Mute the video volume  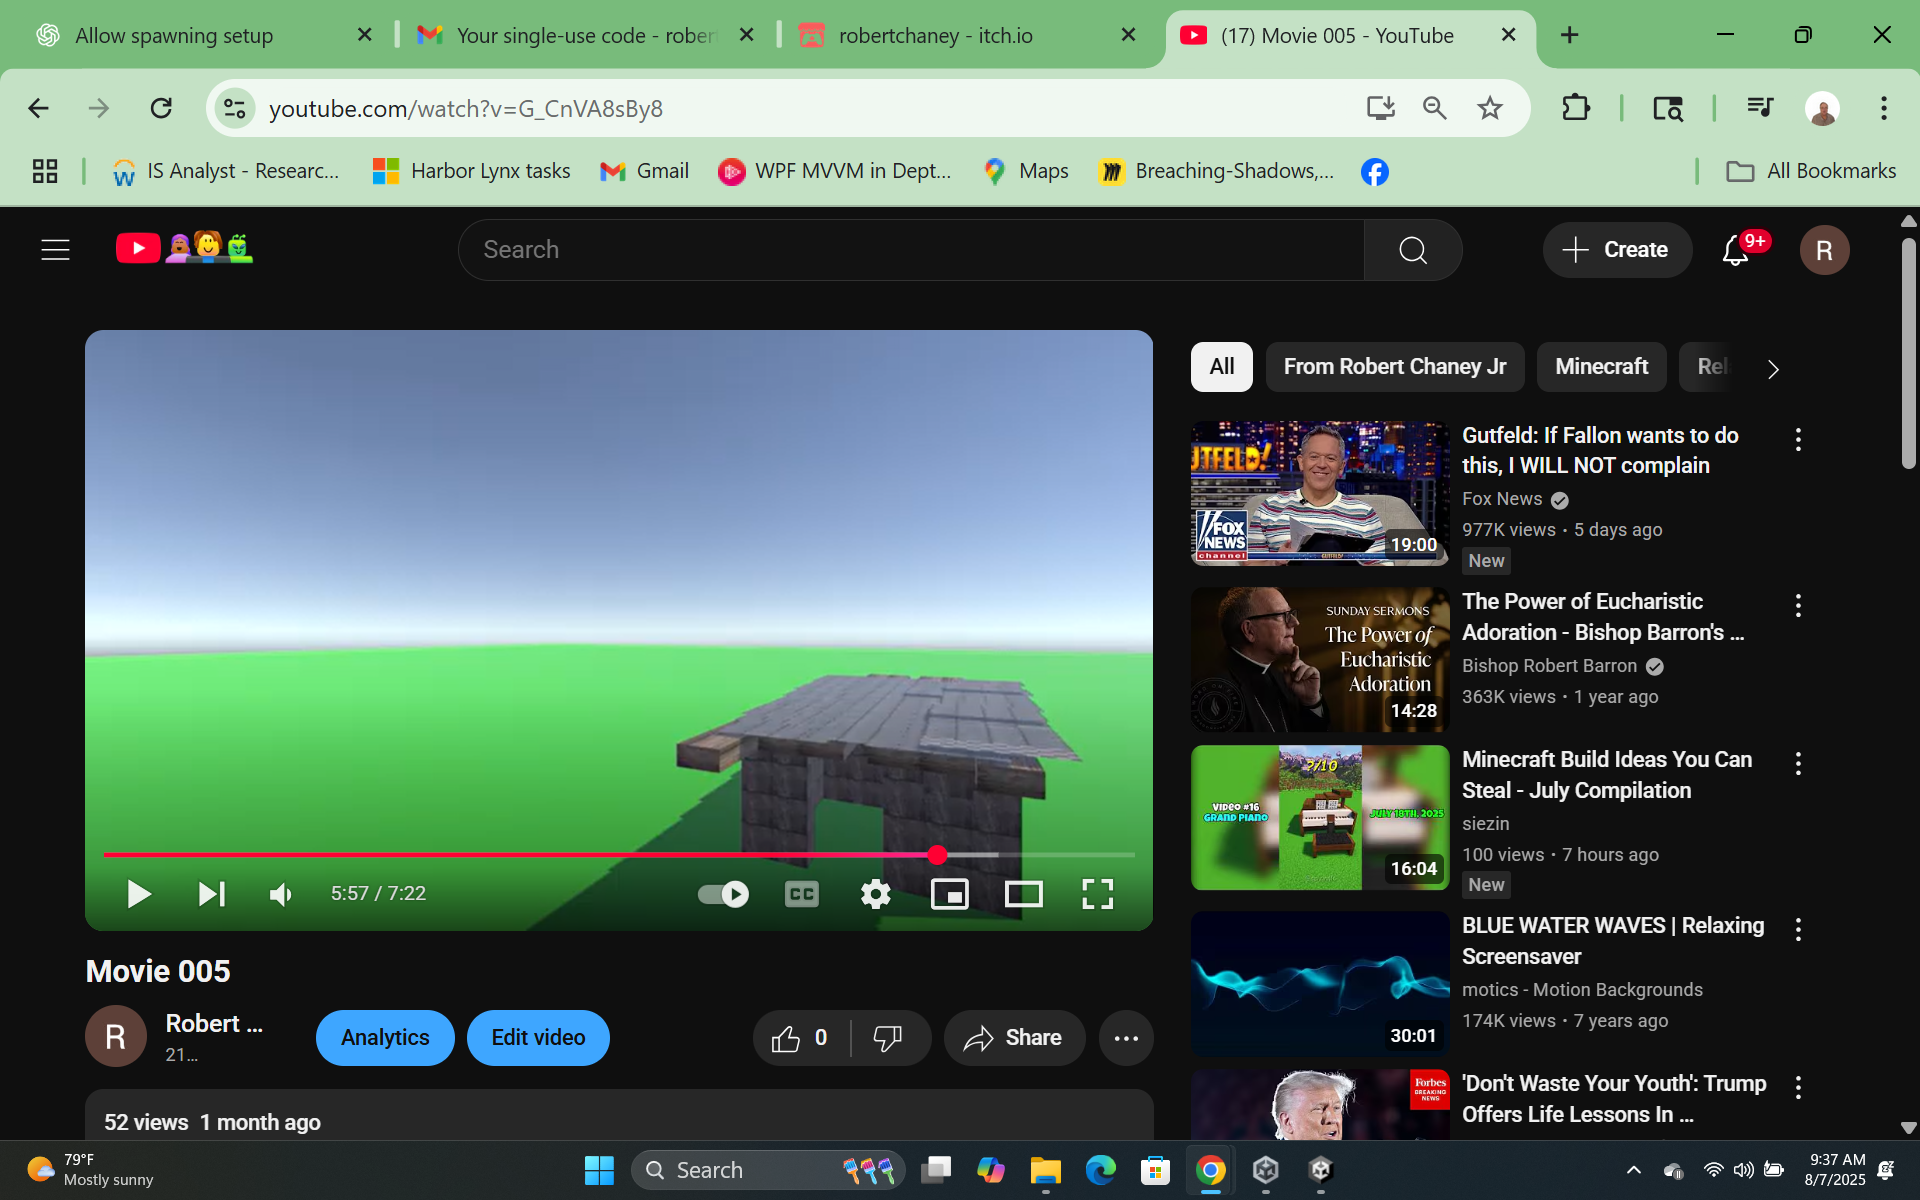pos(281,893)
